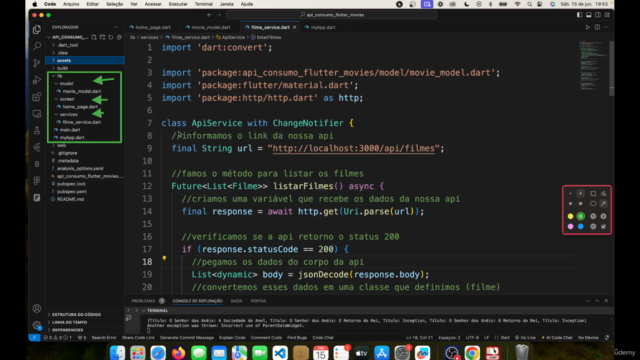Pick the highlighted small brush size

580,193
